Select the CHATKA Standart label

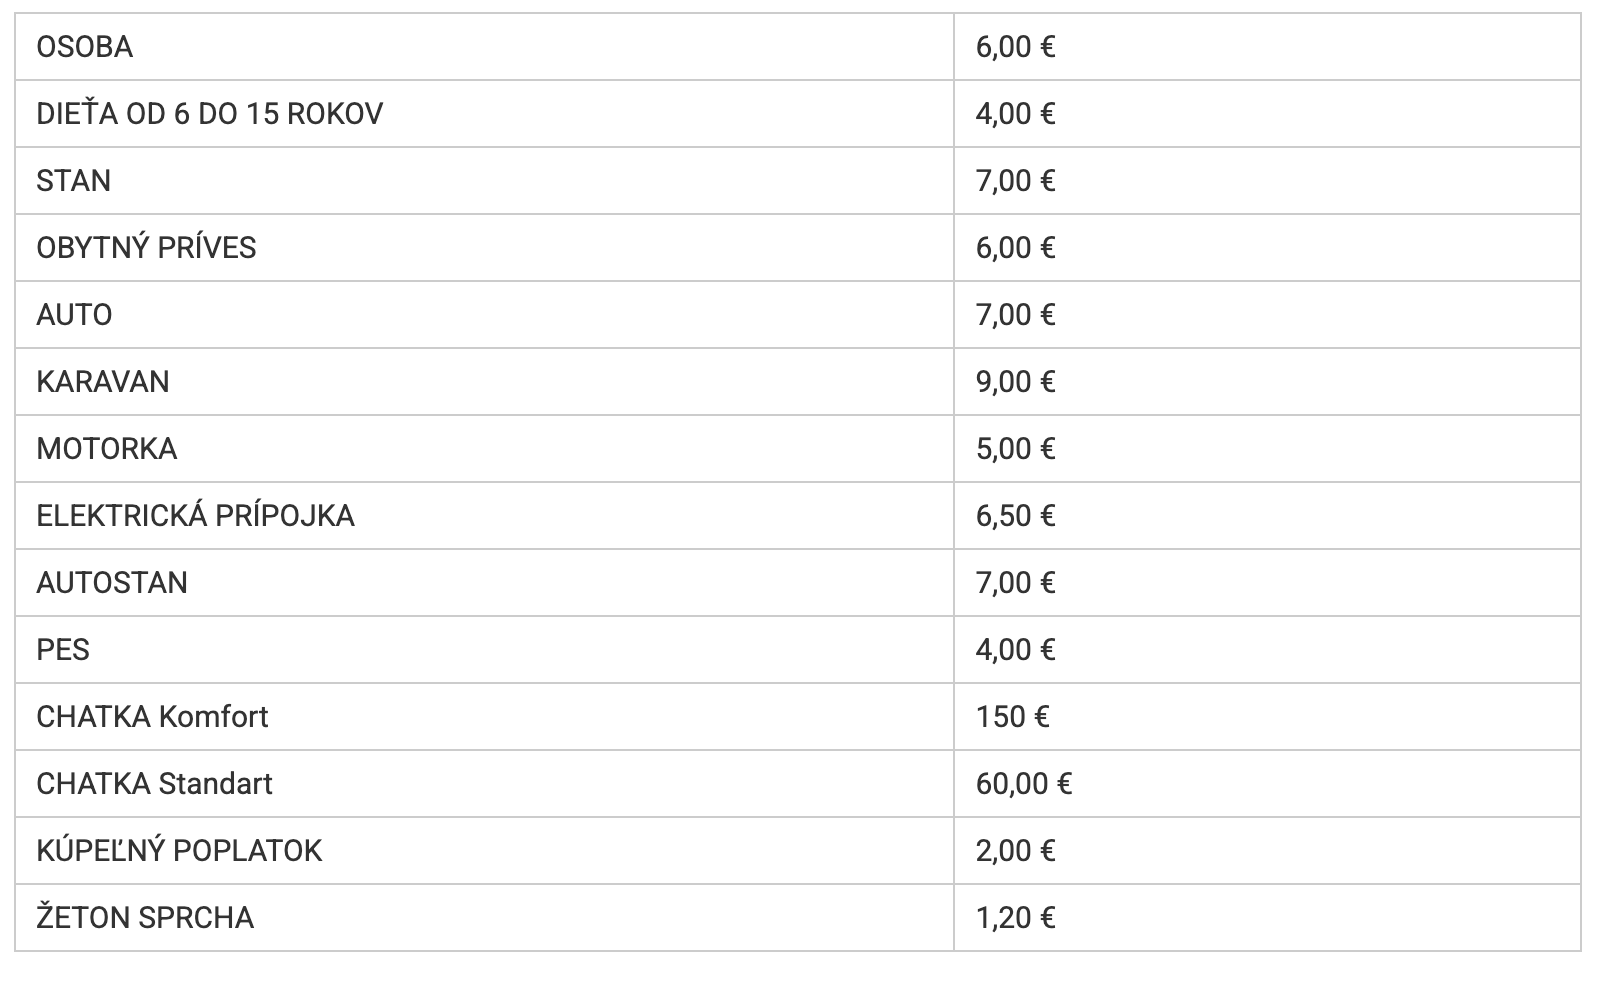click(154, 784)
